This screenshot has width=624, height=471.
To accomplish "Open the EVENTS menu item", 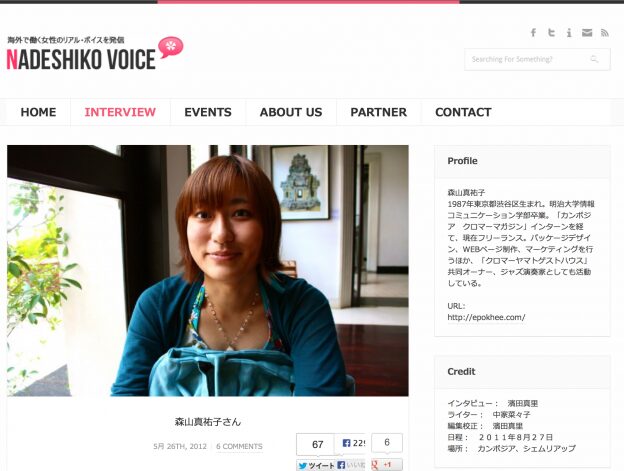I will click(208, 112).
